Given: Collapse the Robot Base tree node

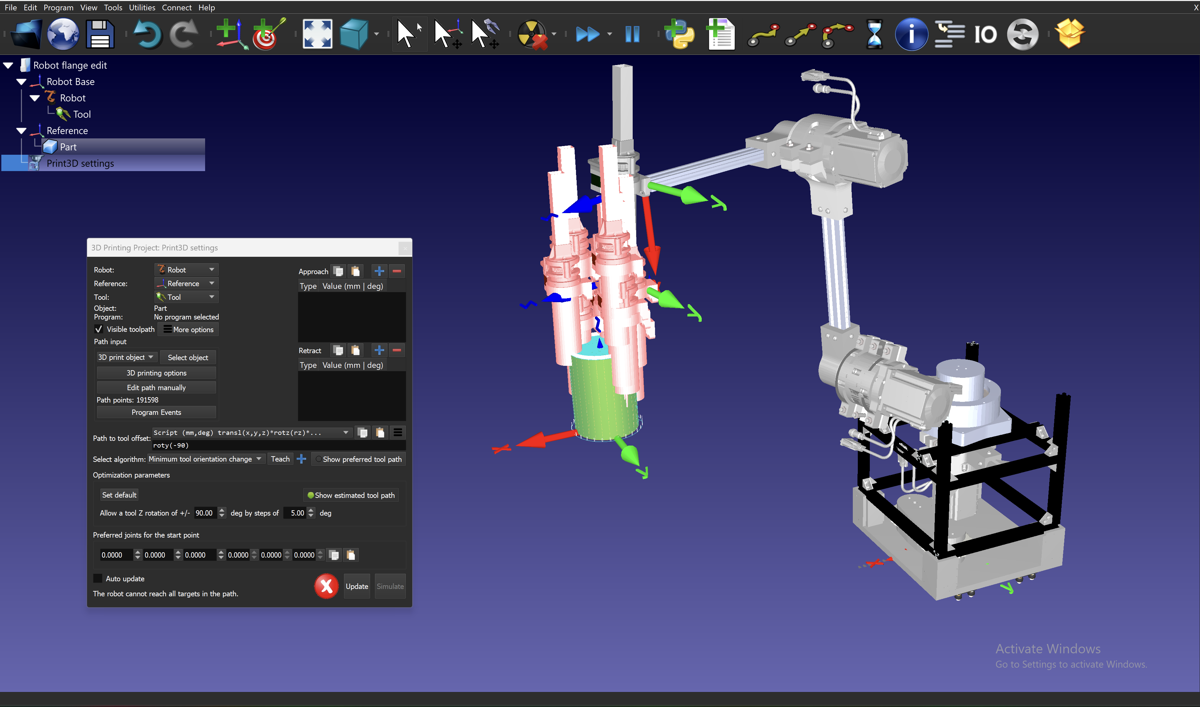Looking at the screenshot, I should click(x=21, y=82).
